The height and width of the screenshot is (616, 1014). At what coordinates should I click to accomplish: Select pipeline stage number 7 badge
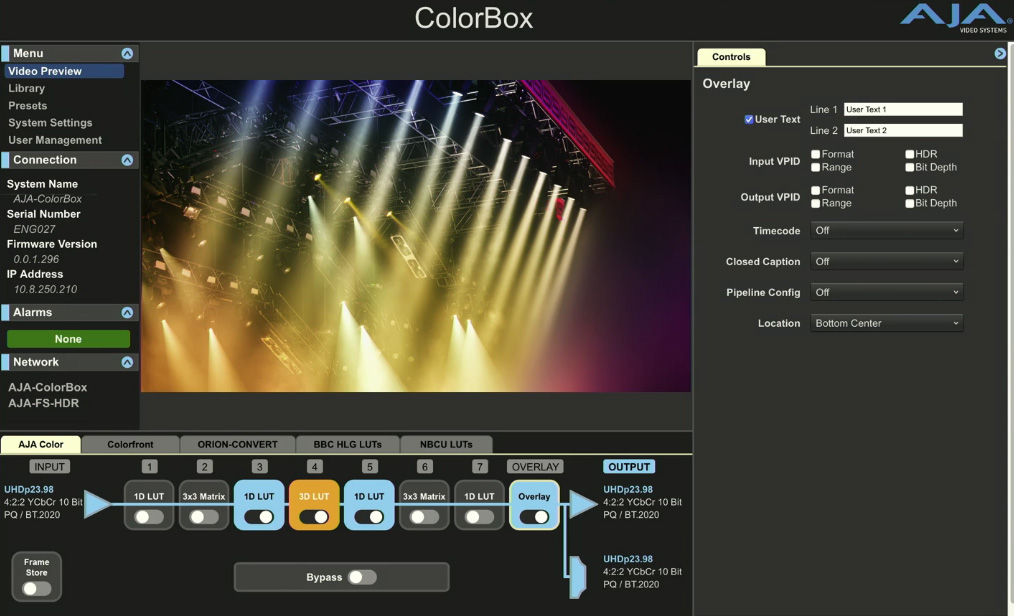(479, 467)
